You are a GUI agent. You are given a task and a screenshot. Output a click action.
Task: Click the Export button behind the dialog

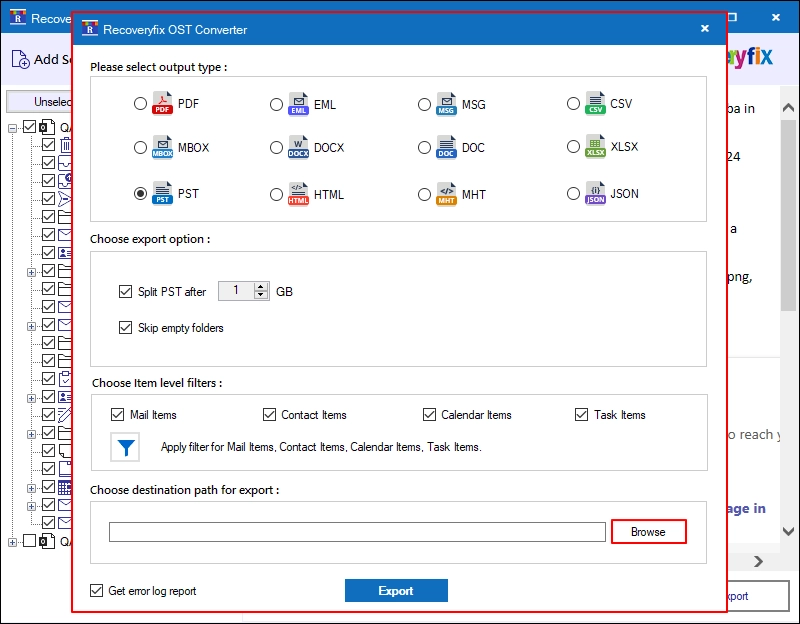click(758, 596)
